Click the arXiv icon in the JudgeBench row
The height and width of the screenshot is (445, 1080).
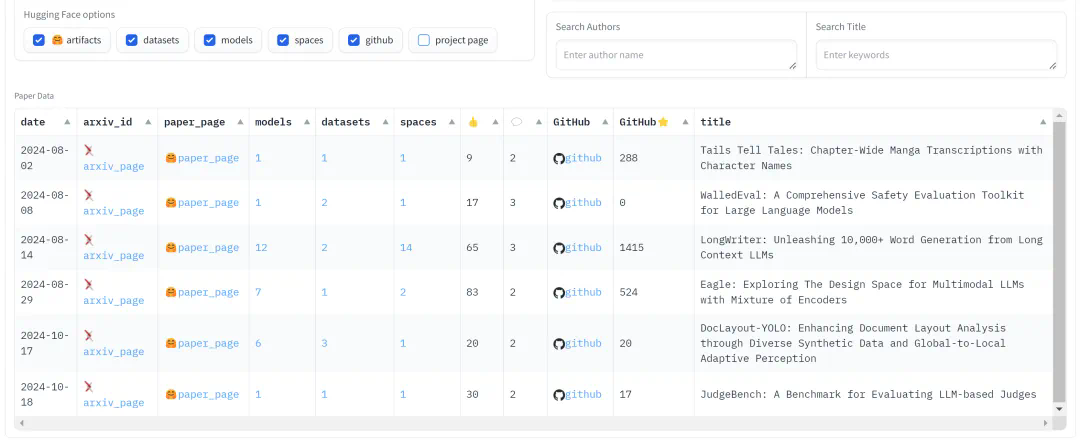88,386
